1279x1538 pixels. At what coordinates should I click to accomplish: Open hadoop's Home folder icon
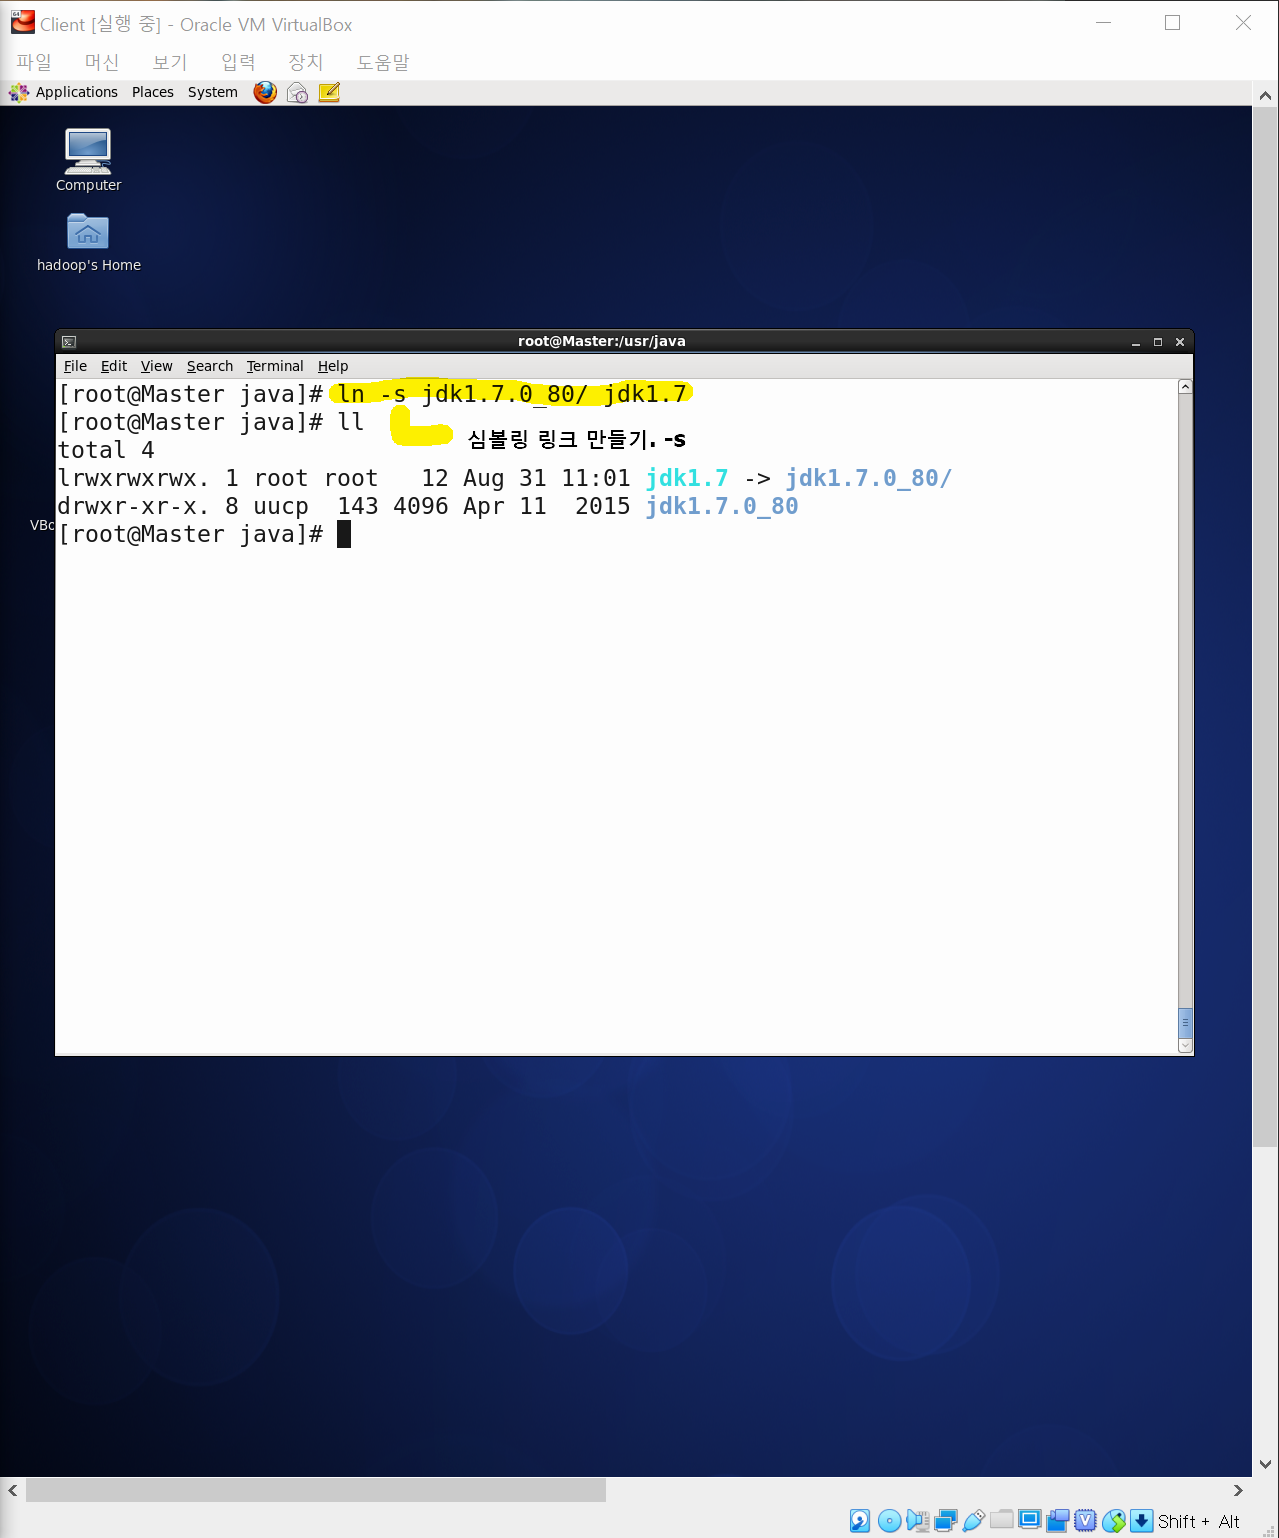pyautogui.click(x=88, y=232)
